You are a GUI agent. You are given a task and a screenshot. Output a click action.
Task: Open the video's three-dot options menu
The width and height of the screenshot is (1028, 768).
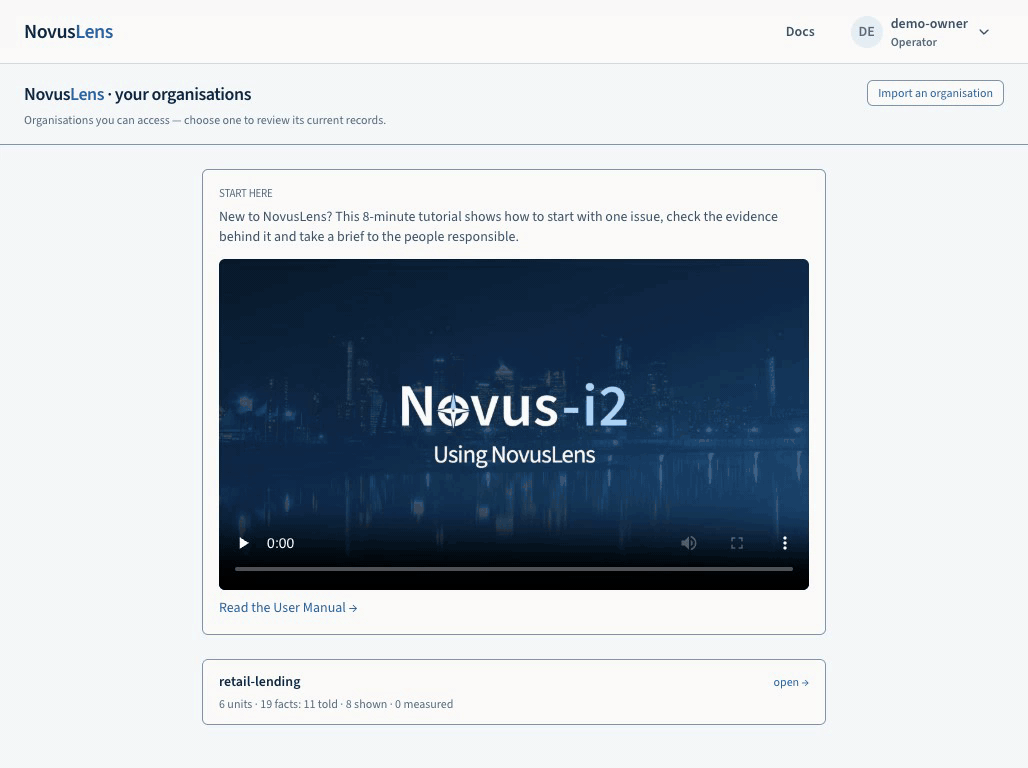(x=785, y=543)
